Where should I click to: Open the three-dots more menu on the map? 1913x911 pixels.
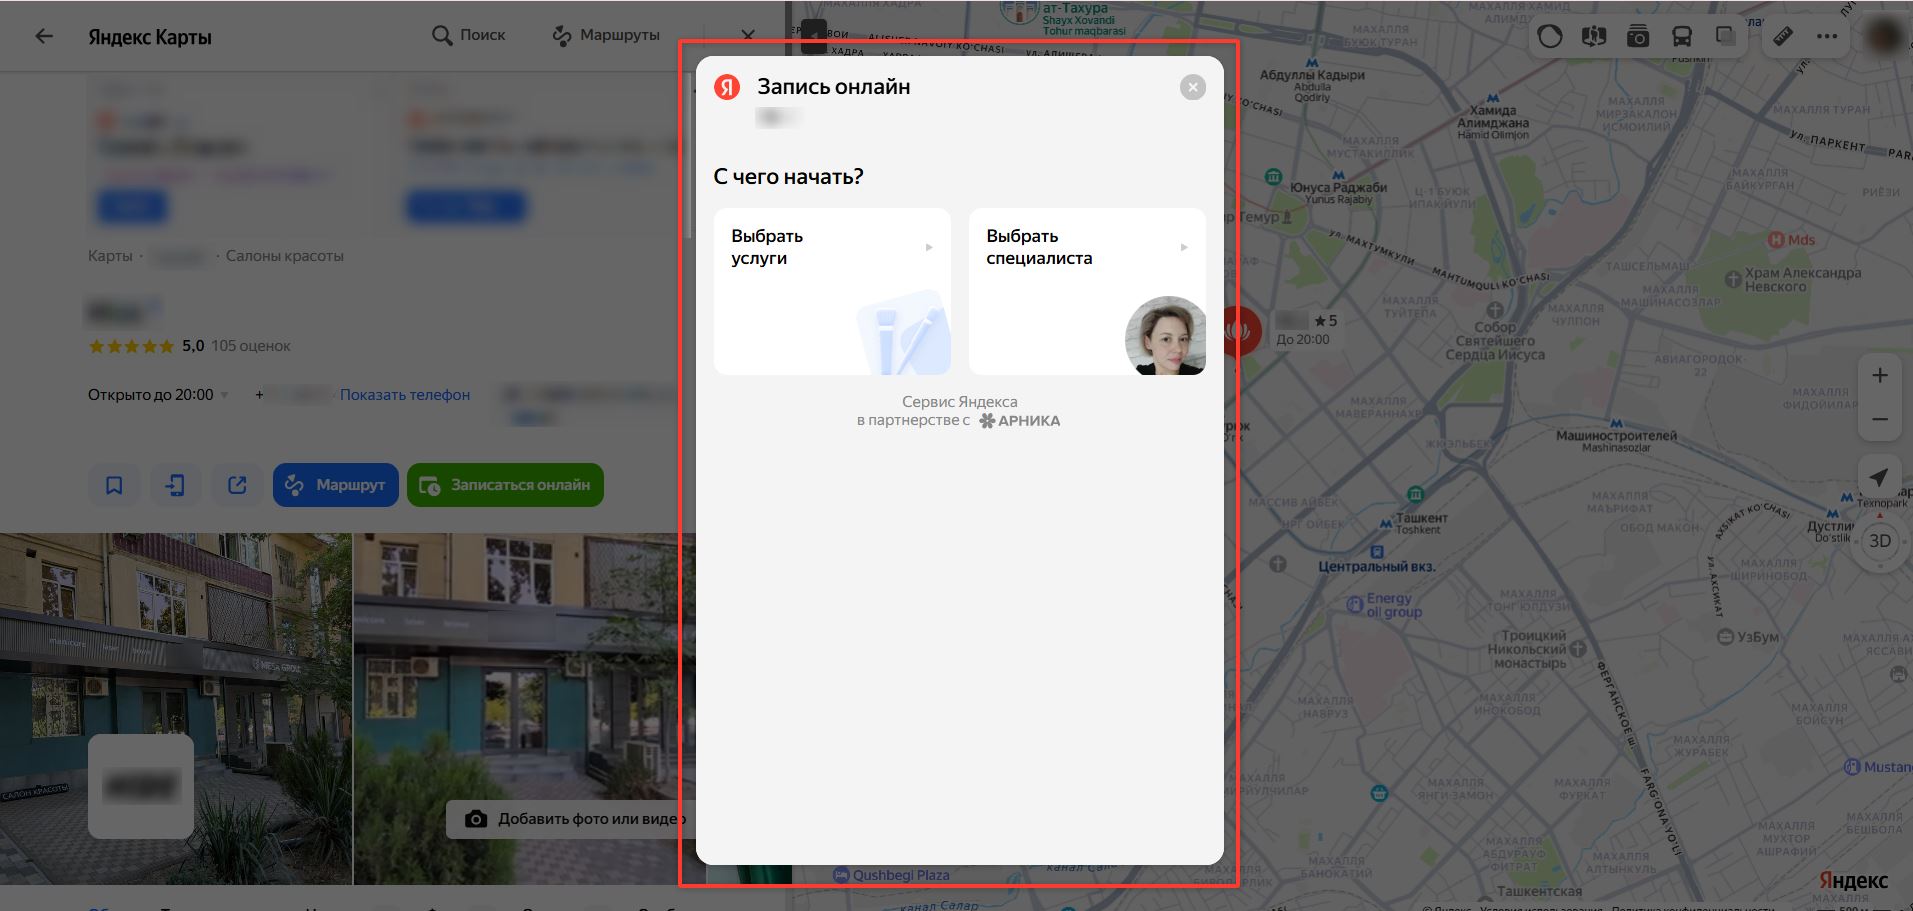[1827, 37]
